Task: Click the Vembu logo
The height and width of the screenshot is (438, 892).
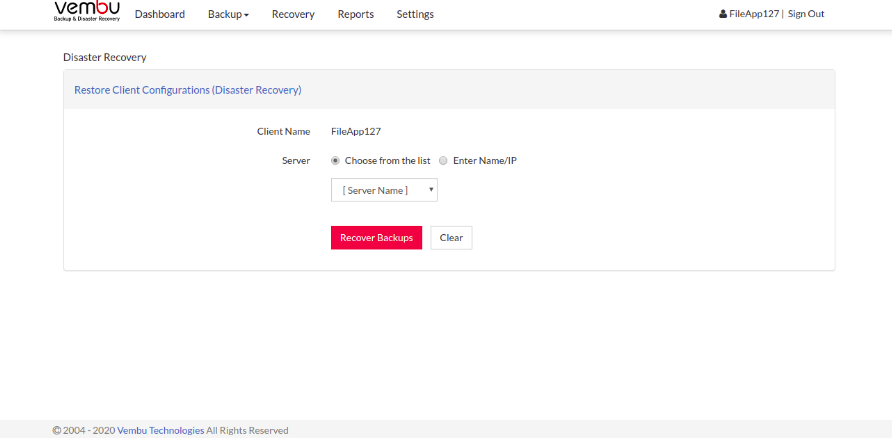Action: point(87,11)
